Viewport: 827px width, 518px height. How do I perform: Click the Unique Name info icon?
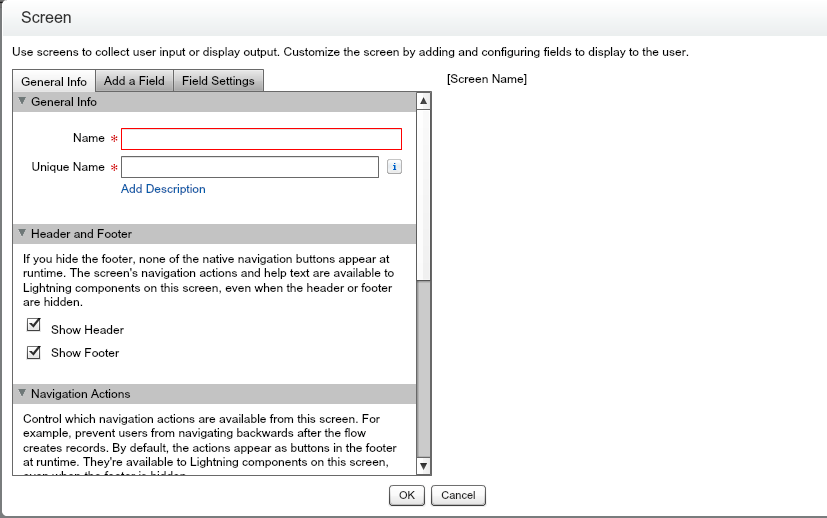[394, 167]
